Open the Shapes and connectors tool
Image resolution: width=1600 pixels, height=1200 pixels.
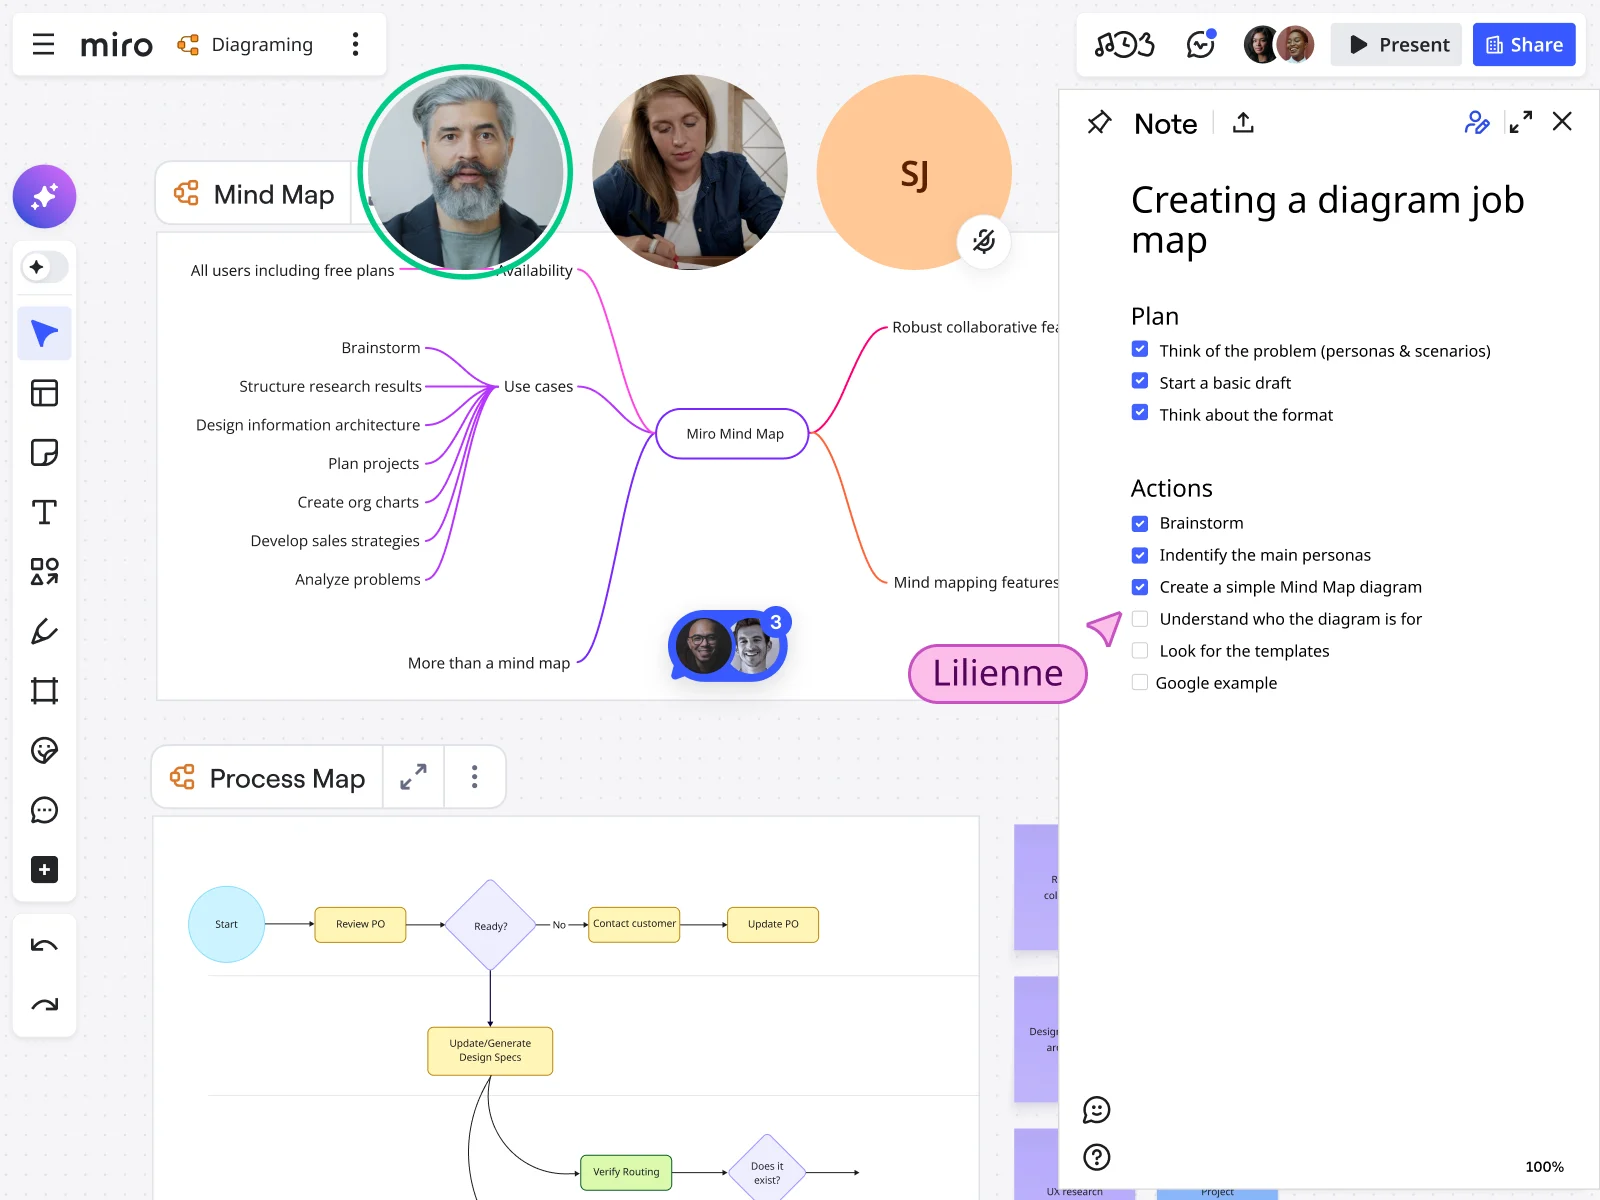point(44,572)
